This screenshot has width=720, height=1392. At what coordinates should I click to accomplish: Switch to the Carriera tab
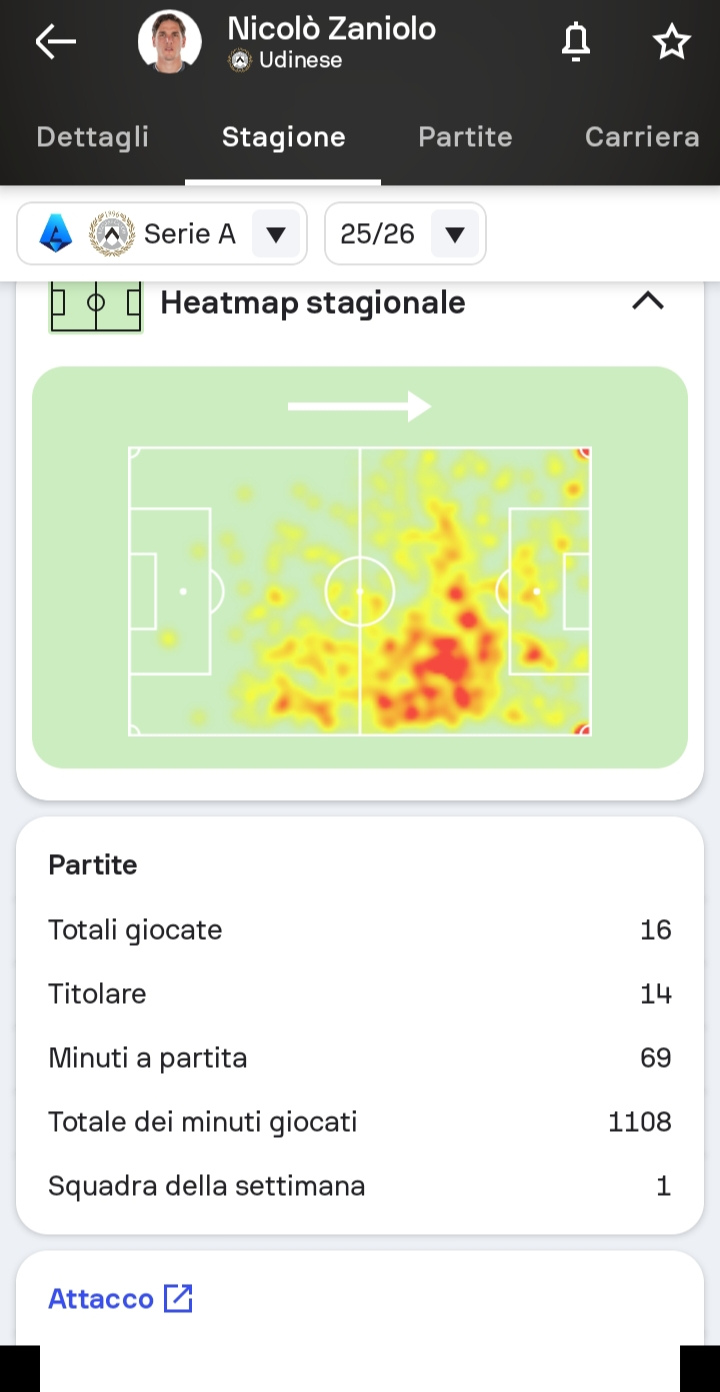[x=641, y=137]
